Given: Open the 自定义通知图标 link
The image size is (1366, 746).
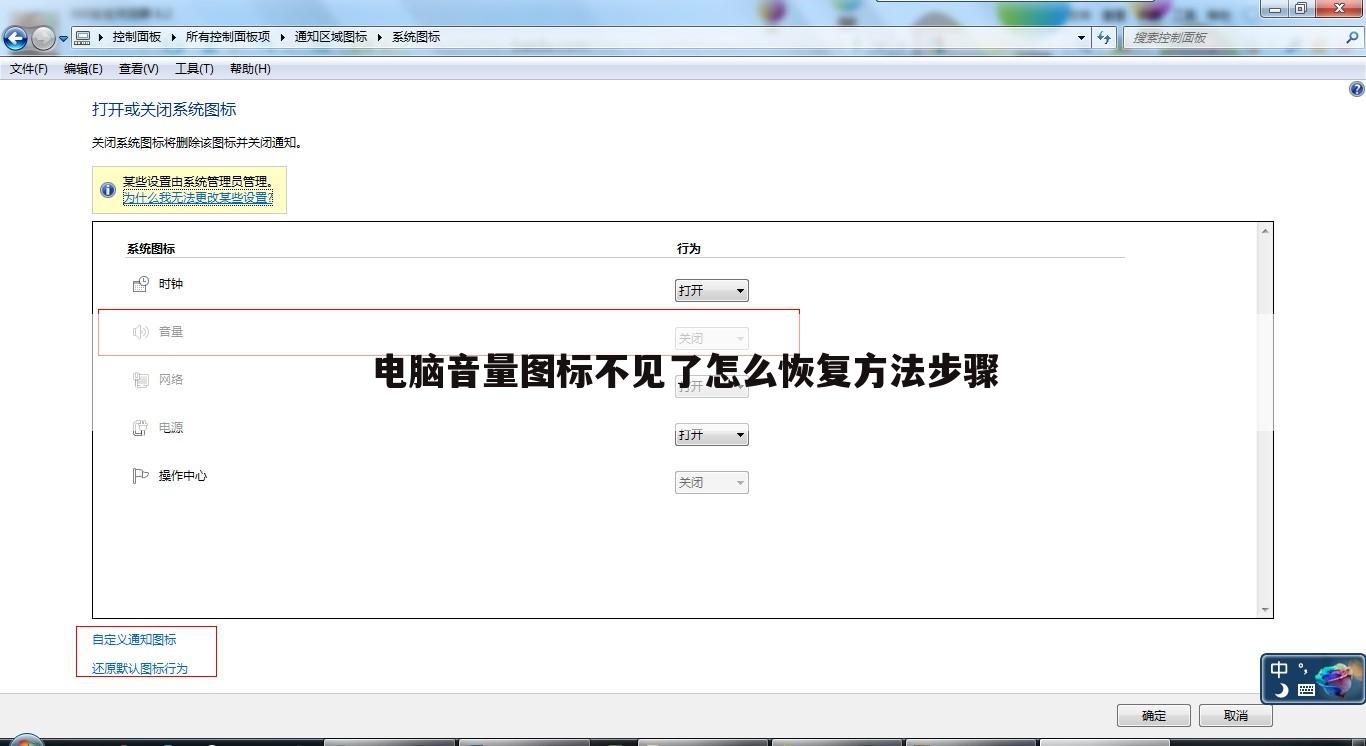Looking at the screenshot, I should point(133,639).
